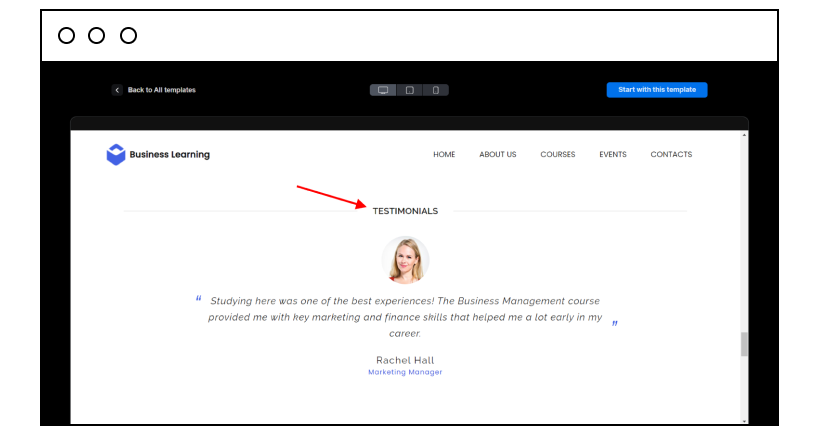Click the scrollbar down arrow
Screen dimensions: 818x436
(x=744, y=421)
